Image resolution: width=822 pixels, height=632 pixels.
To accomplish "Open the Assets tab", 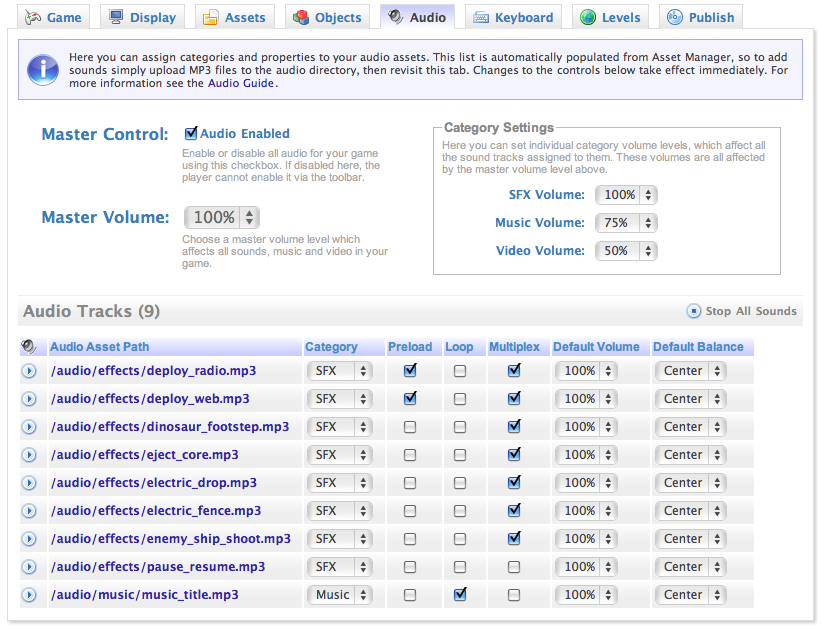I will click(x=235, y=17).
